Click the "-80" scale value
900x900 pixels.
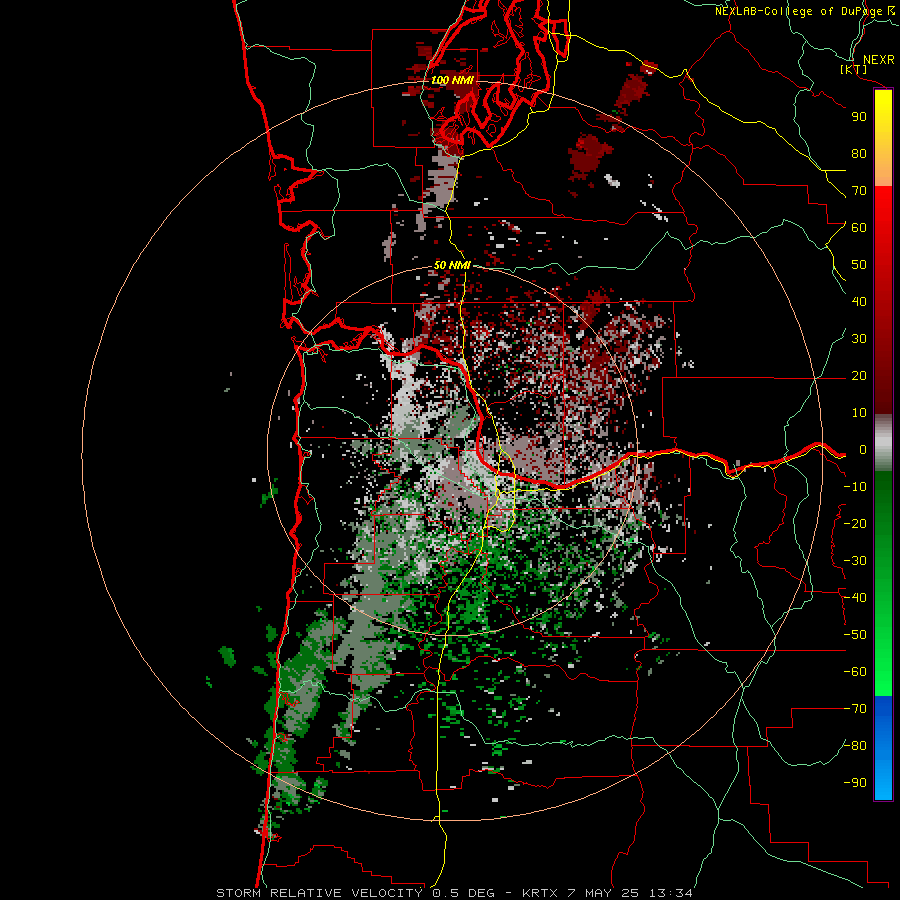point(855,746)
